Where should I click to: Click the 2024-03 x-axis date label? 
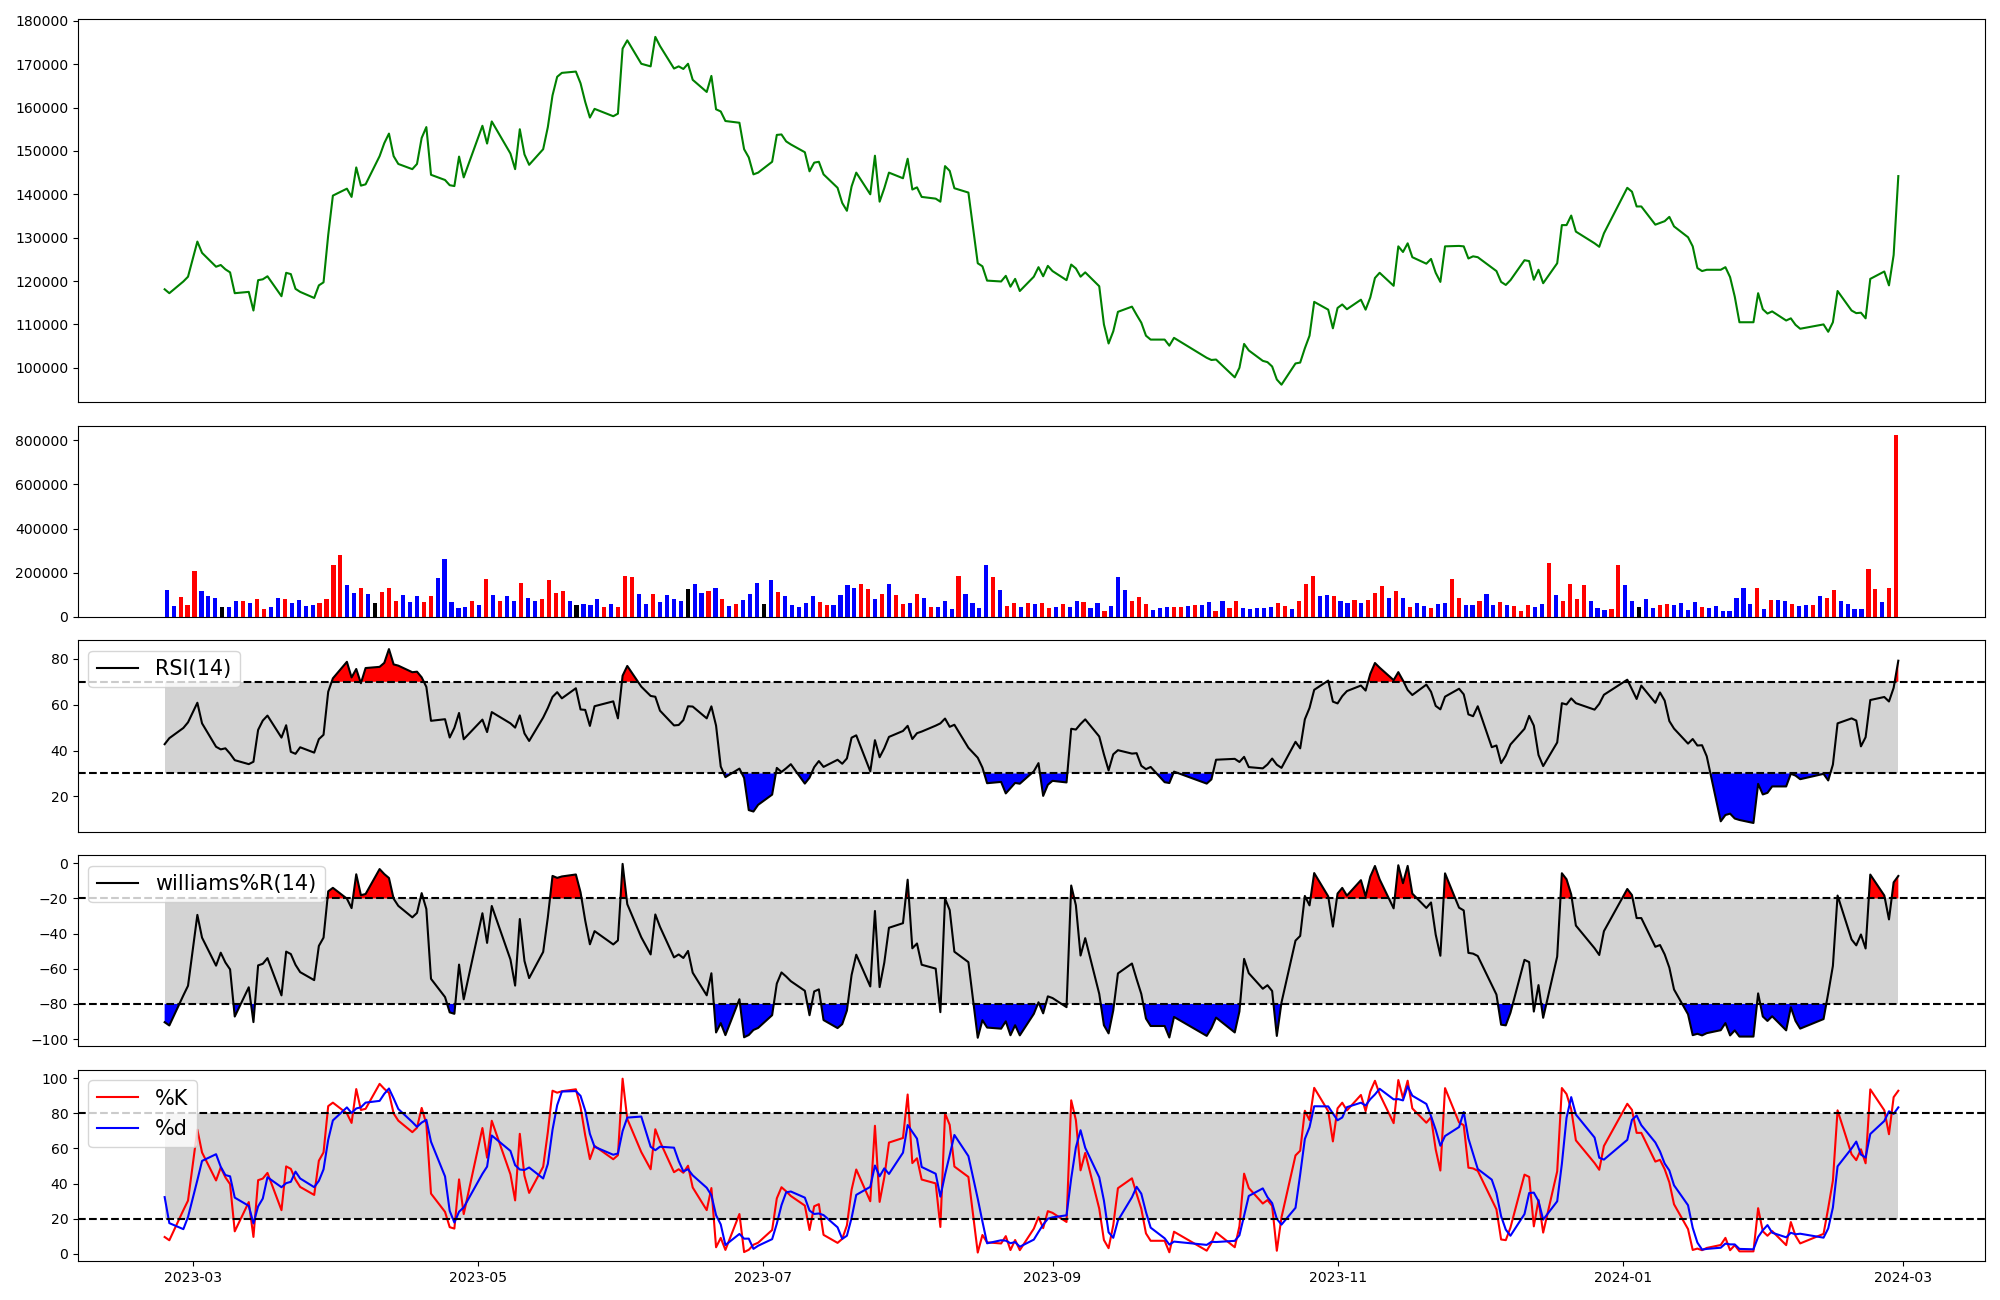[1901, 1277]
